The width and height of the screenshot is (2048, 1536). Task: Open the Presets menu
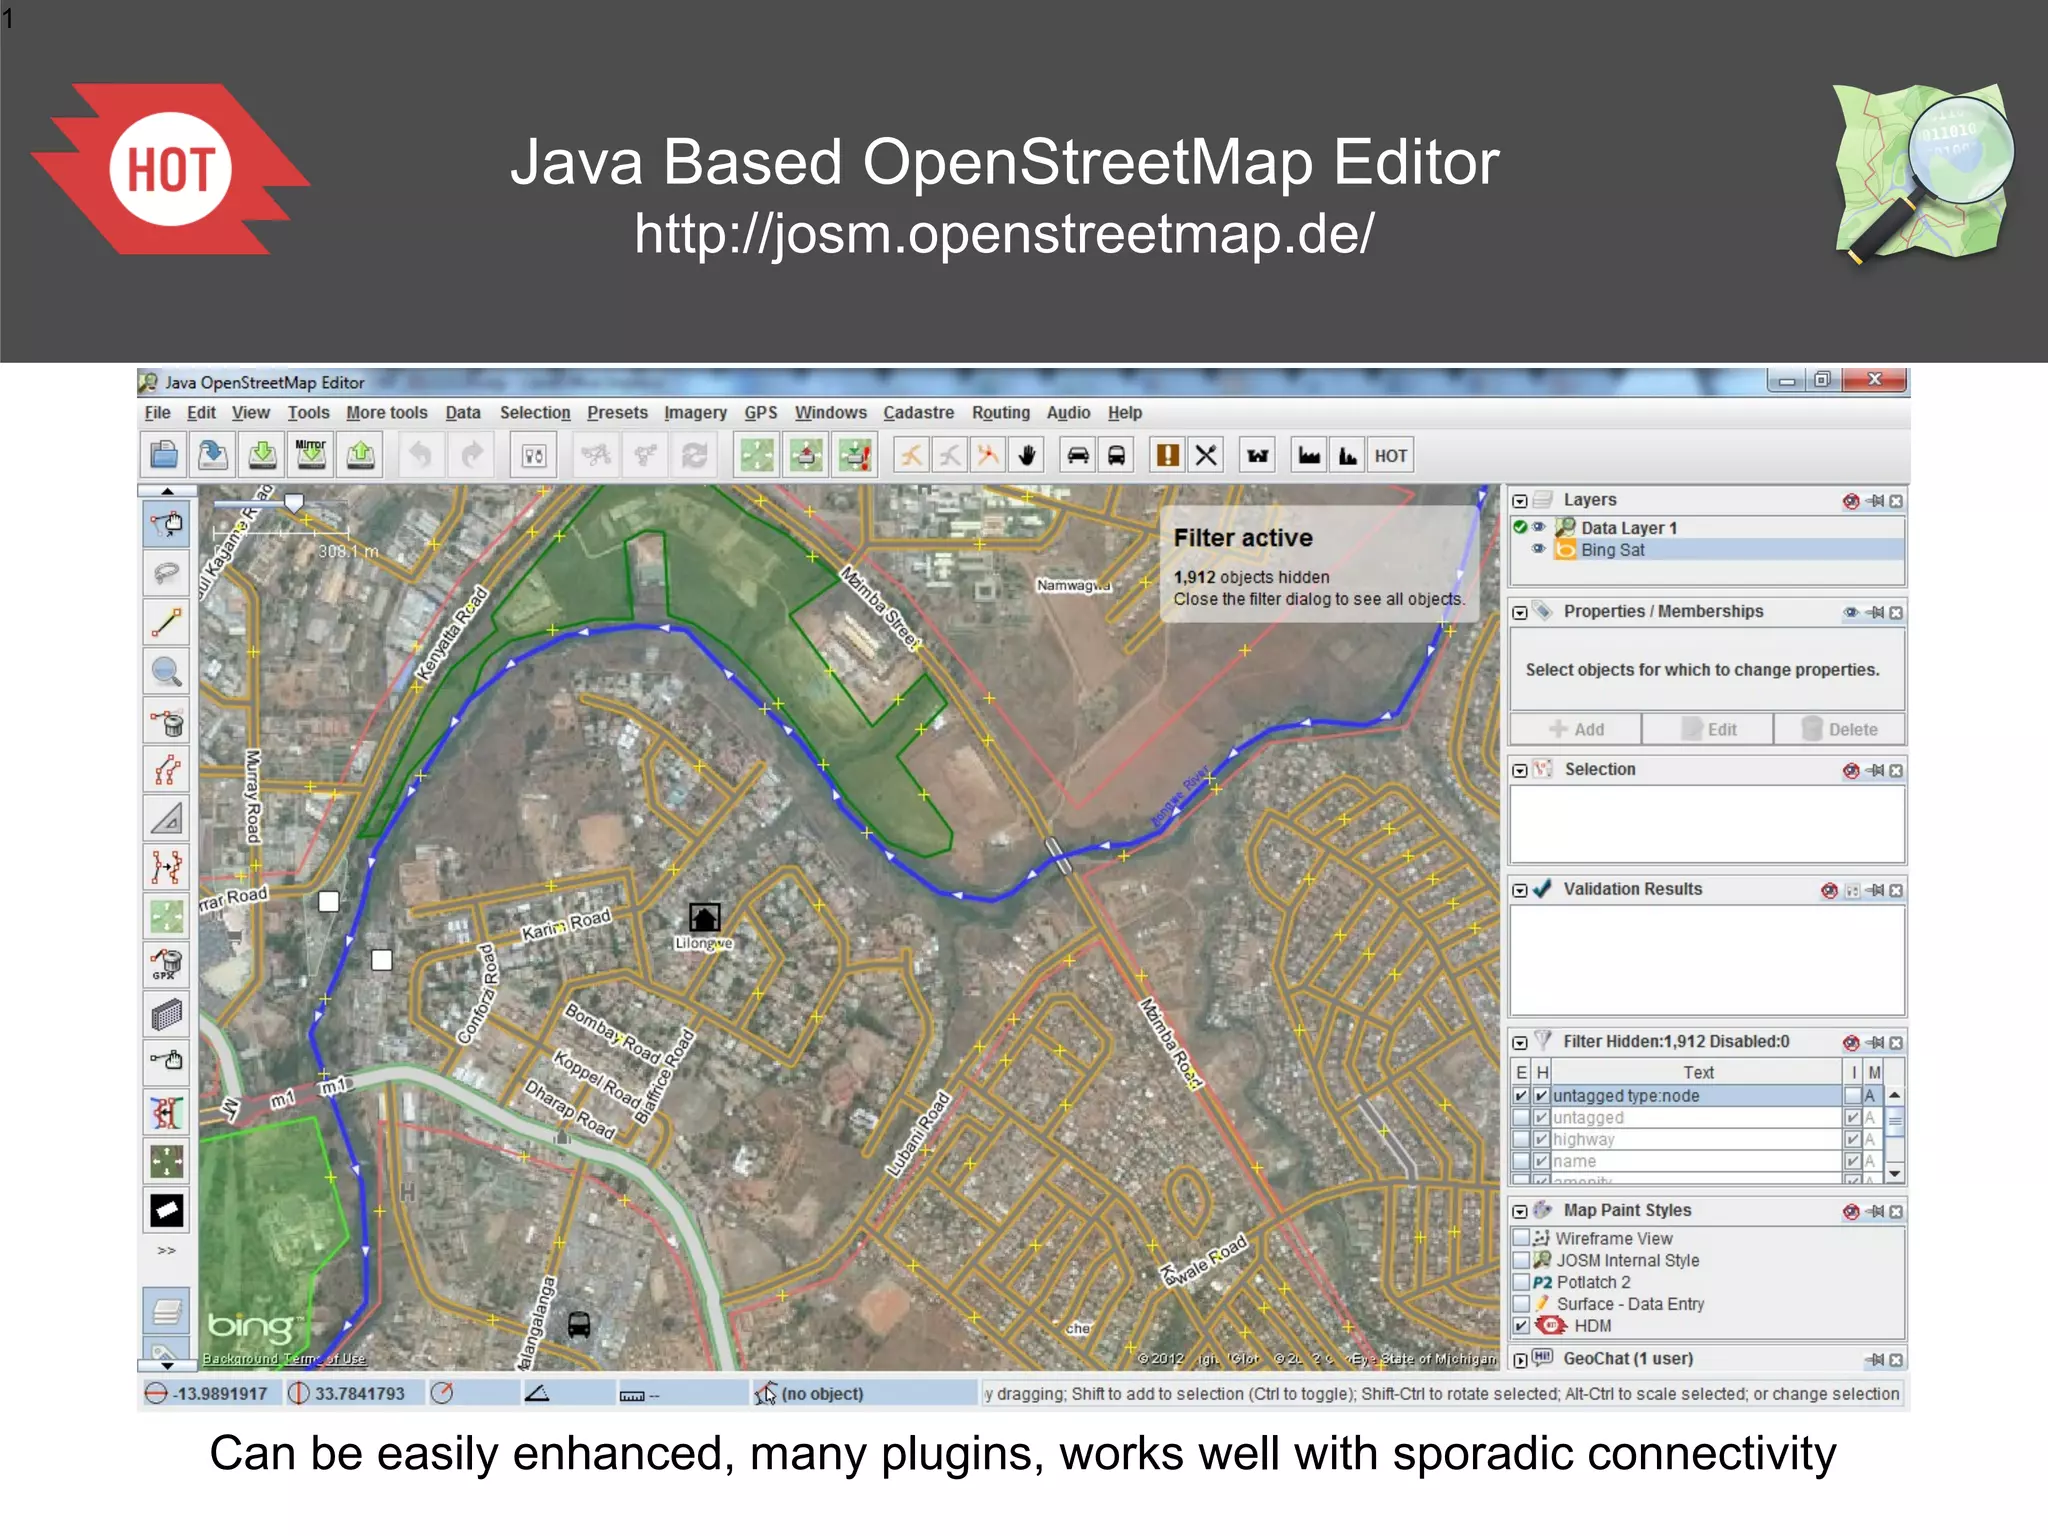(x=617, y=413)
